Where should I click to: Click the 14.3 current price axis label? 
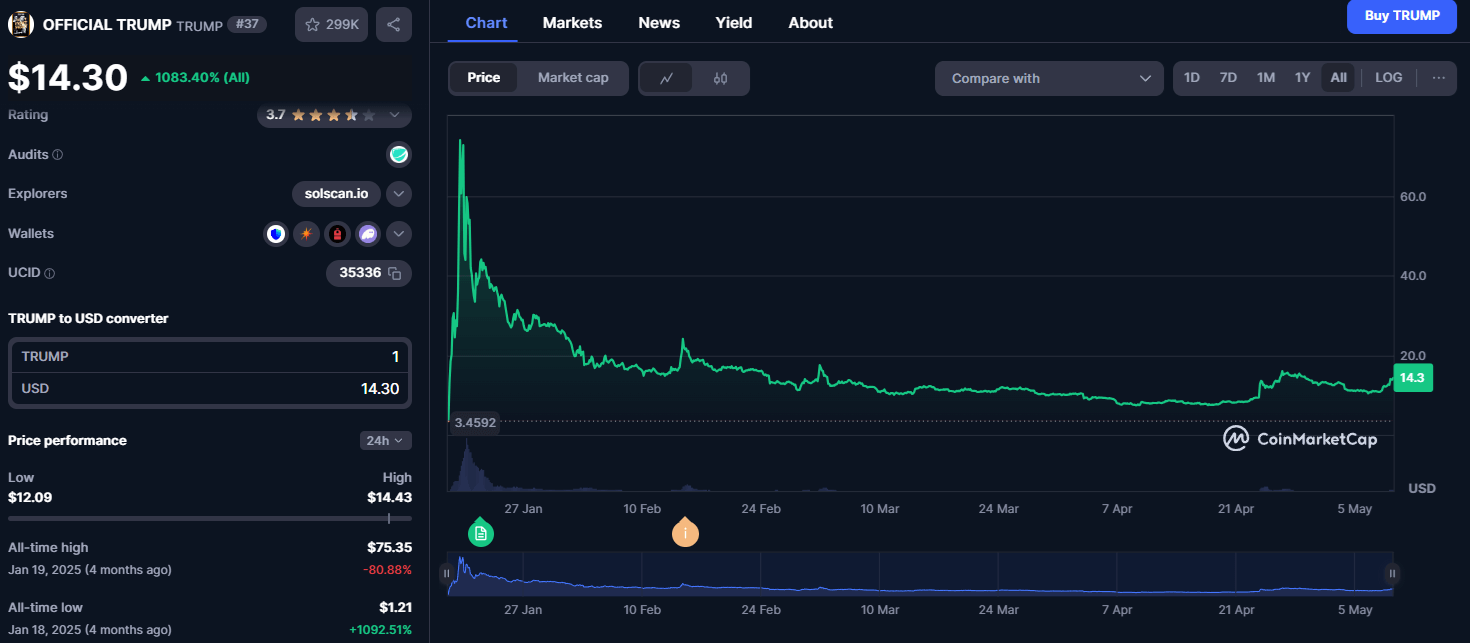(x=1412, y=378)
